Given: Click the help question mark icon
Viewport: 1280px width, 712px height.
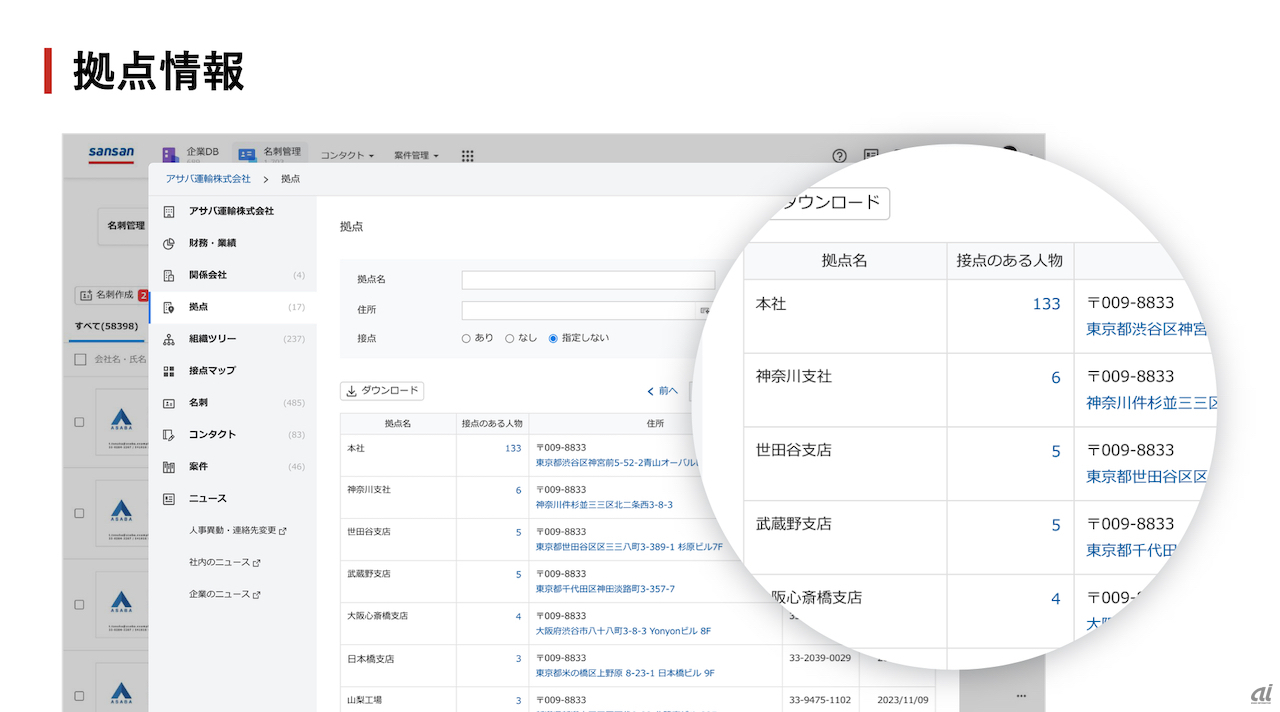Looking at the screenshot, I should click(x=840, y=156).
